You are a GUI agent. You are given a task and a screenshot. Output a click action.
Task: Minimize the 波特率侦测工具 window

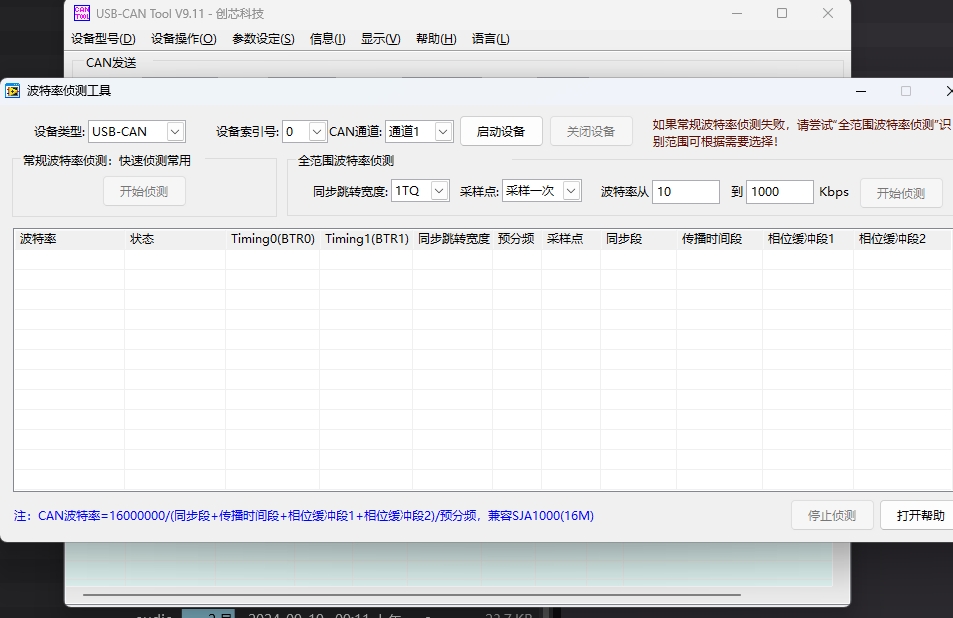pyautogui.click(x=861, y=91)
